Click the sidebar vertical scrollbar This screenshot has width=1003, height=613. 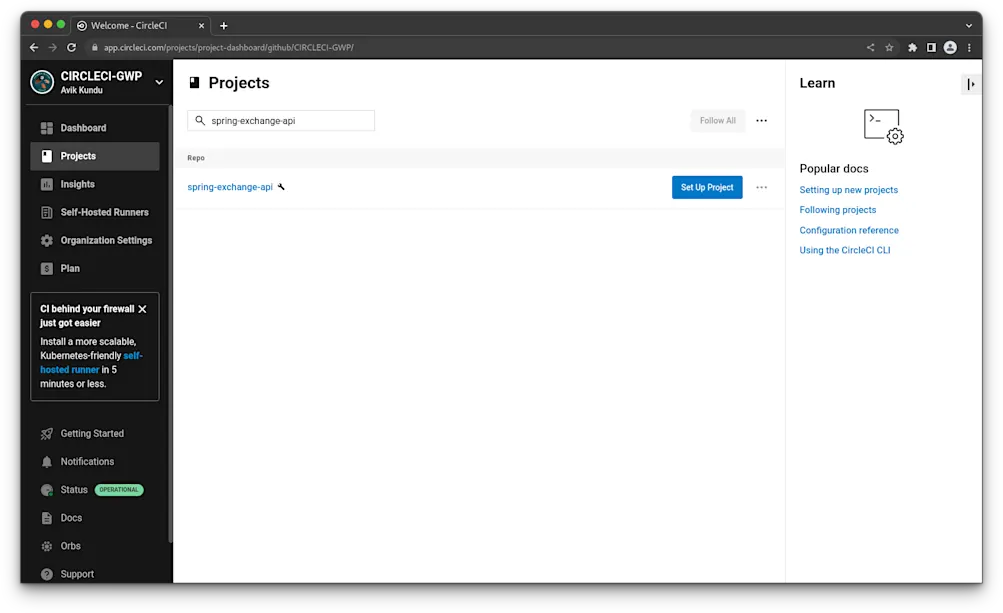pyautogui.click(x=170, y=323)
